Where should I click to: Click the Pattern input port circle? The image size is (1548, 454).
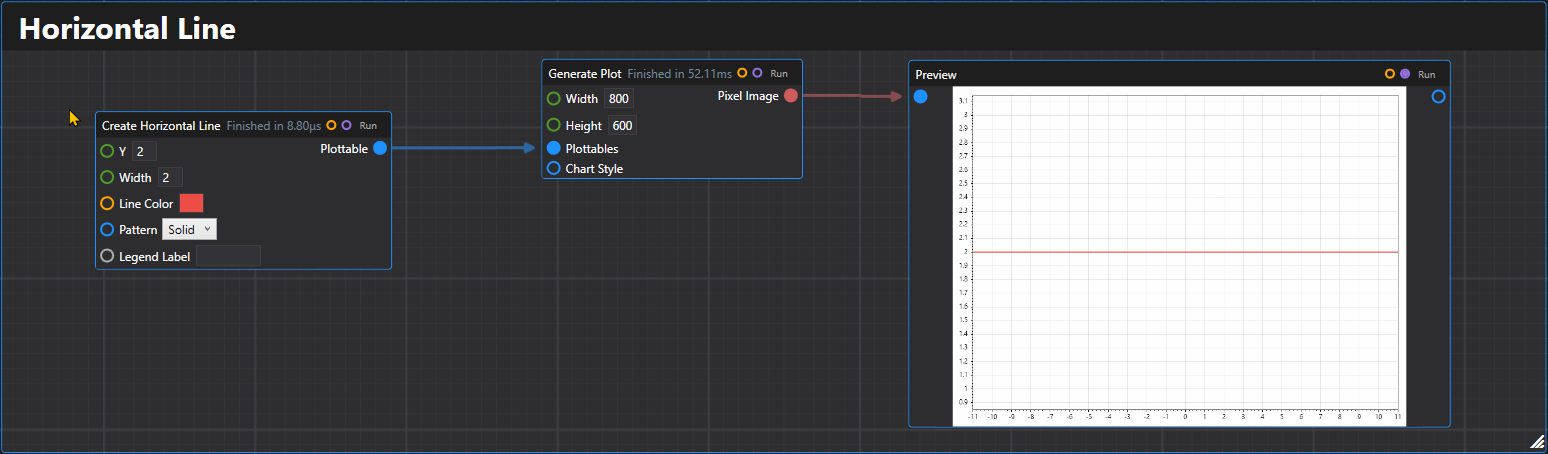pyautogui.click(x=107, y=230)
